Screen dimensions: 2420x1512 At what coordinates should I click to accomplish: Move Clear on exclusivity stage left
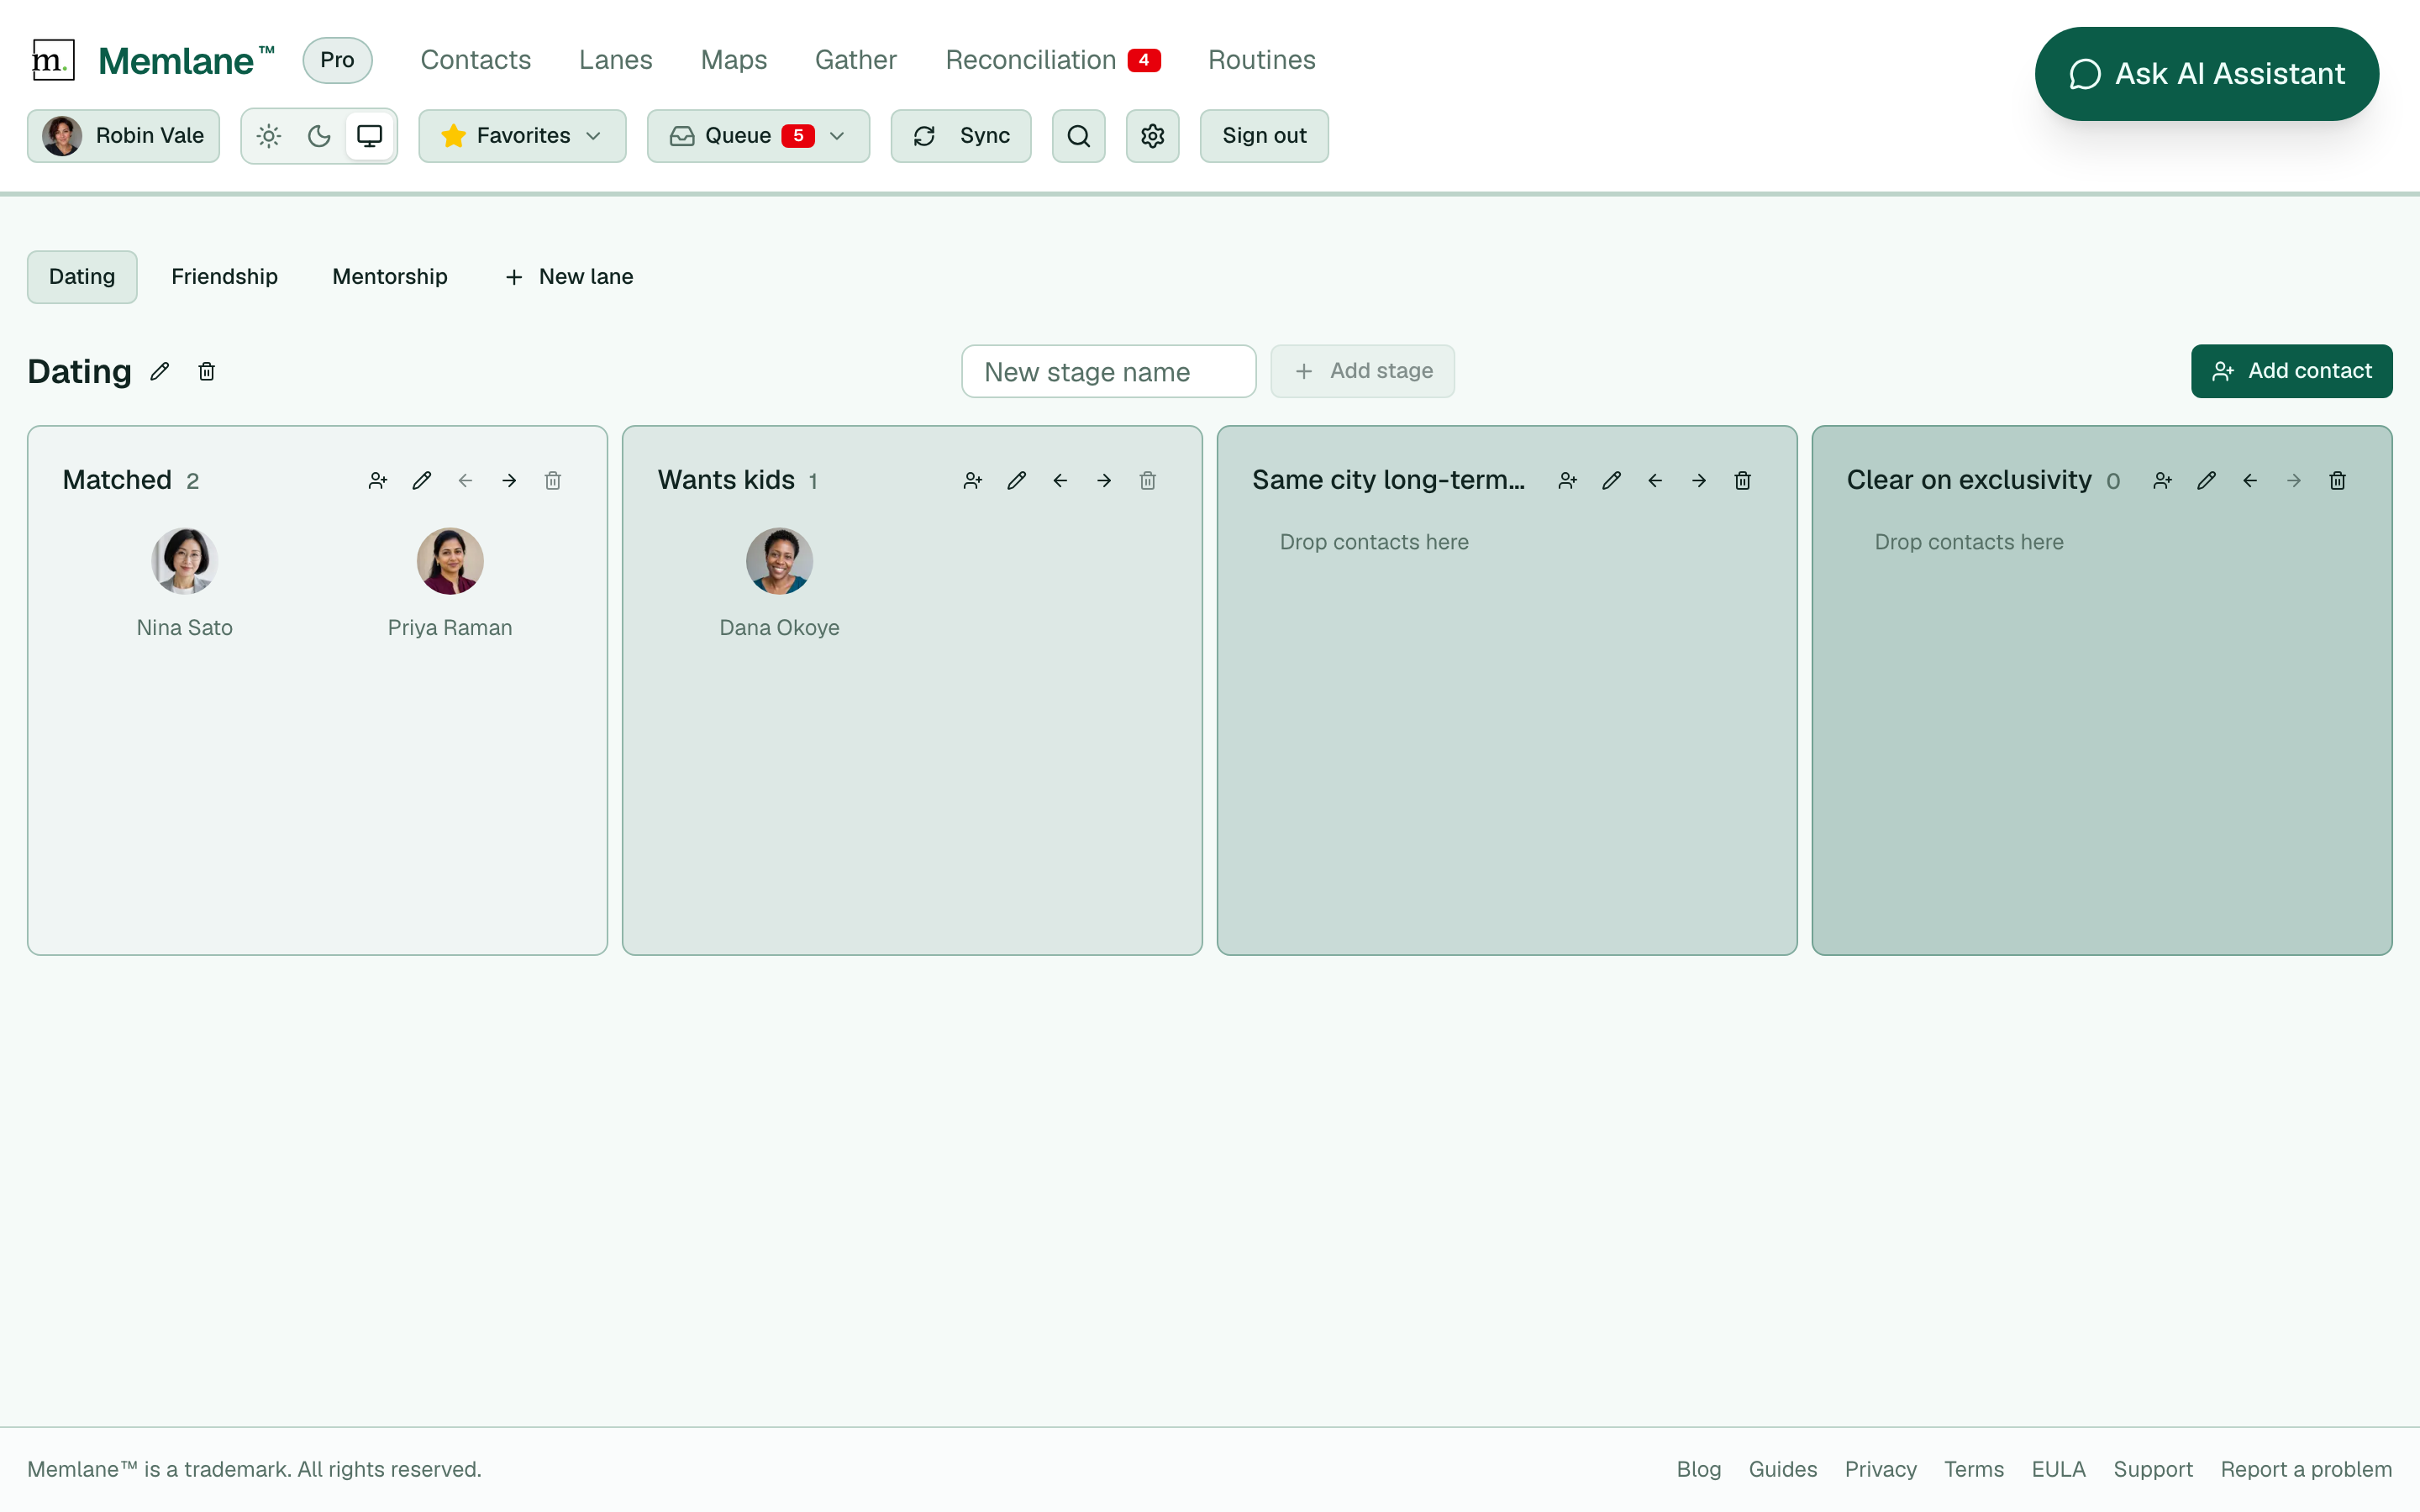[x=2250, y=481]
